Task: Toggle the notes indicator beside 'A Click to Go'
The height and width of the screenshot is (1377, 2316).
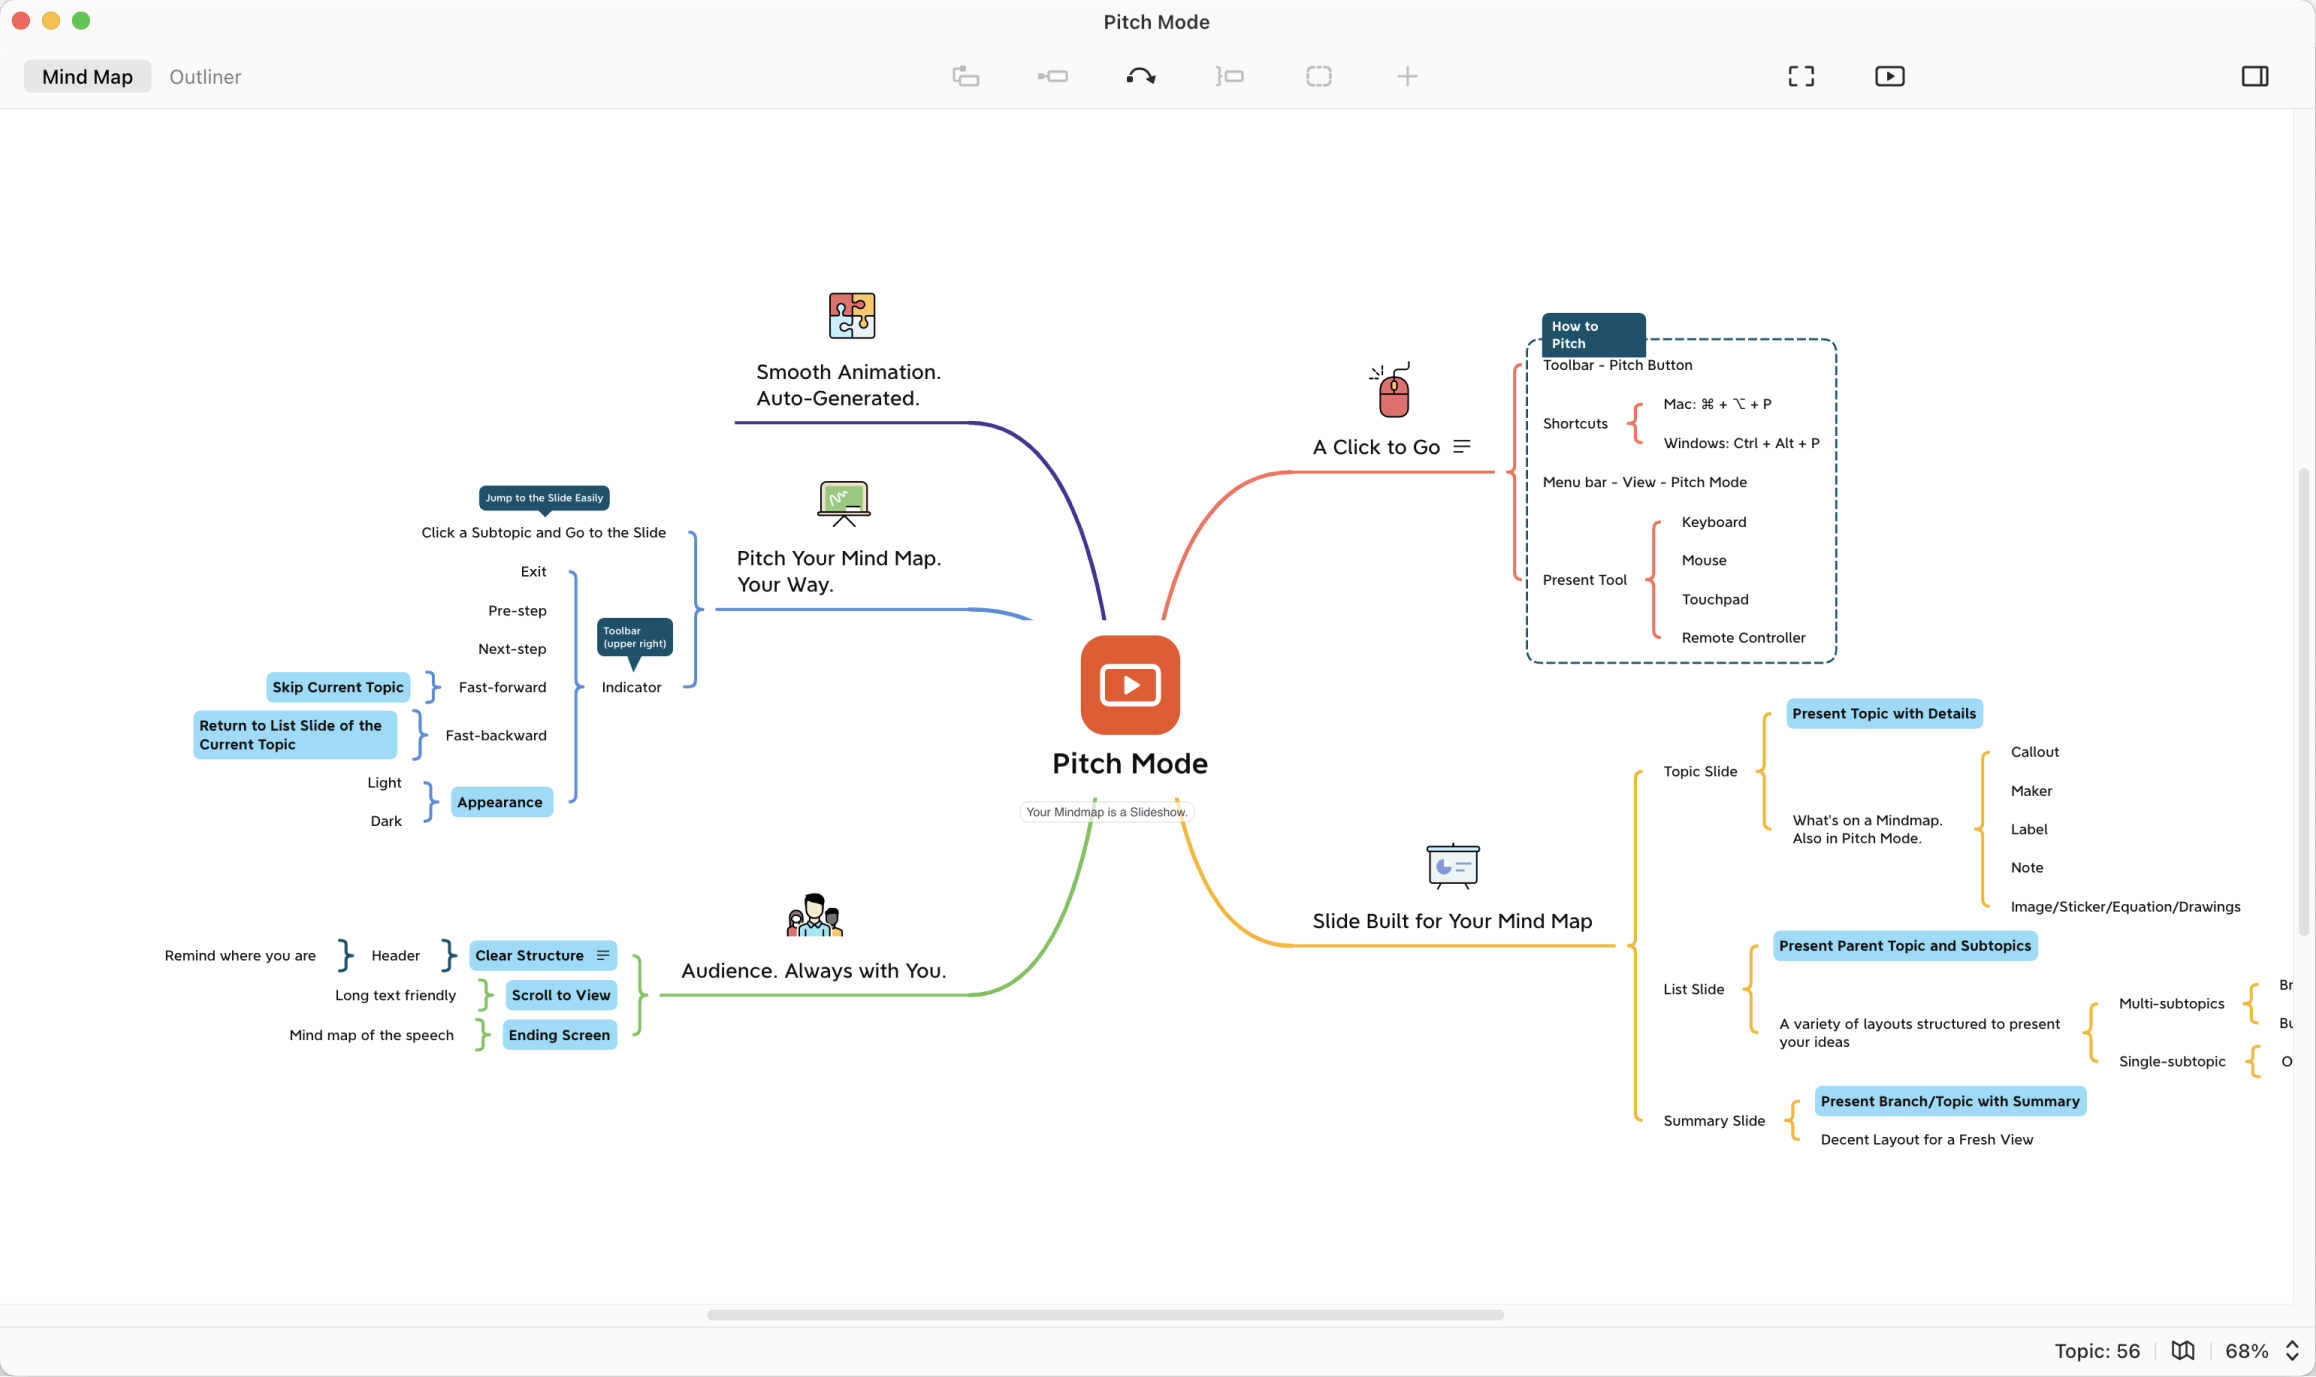Action: pos(1462,446)
